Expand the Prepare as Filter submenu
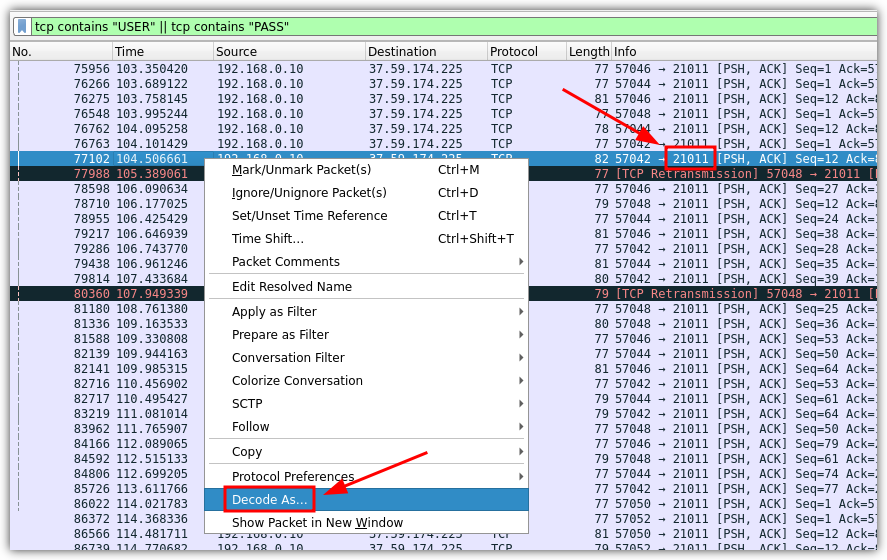887x560 pixels. tap(280, 335)
